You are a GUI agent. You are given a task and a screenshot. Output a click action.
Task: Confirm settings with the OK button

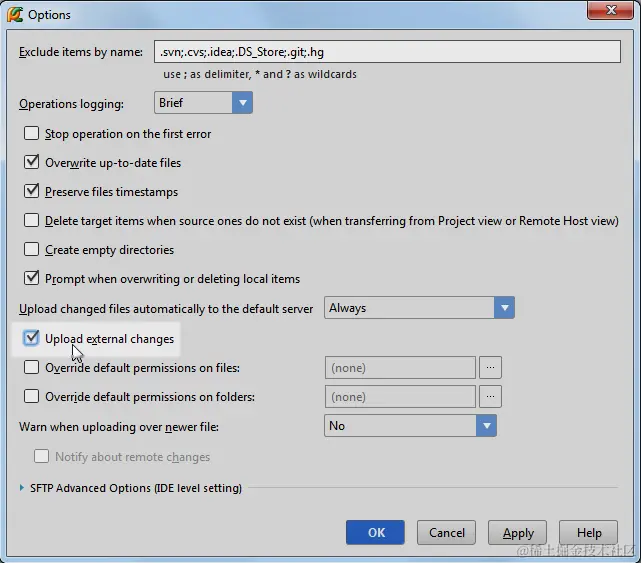[375, 533]
